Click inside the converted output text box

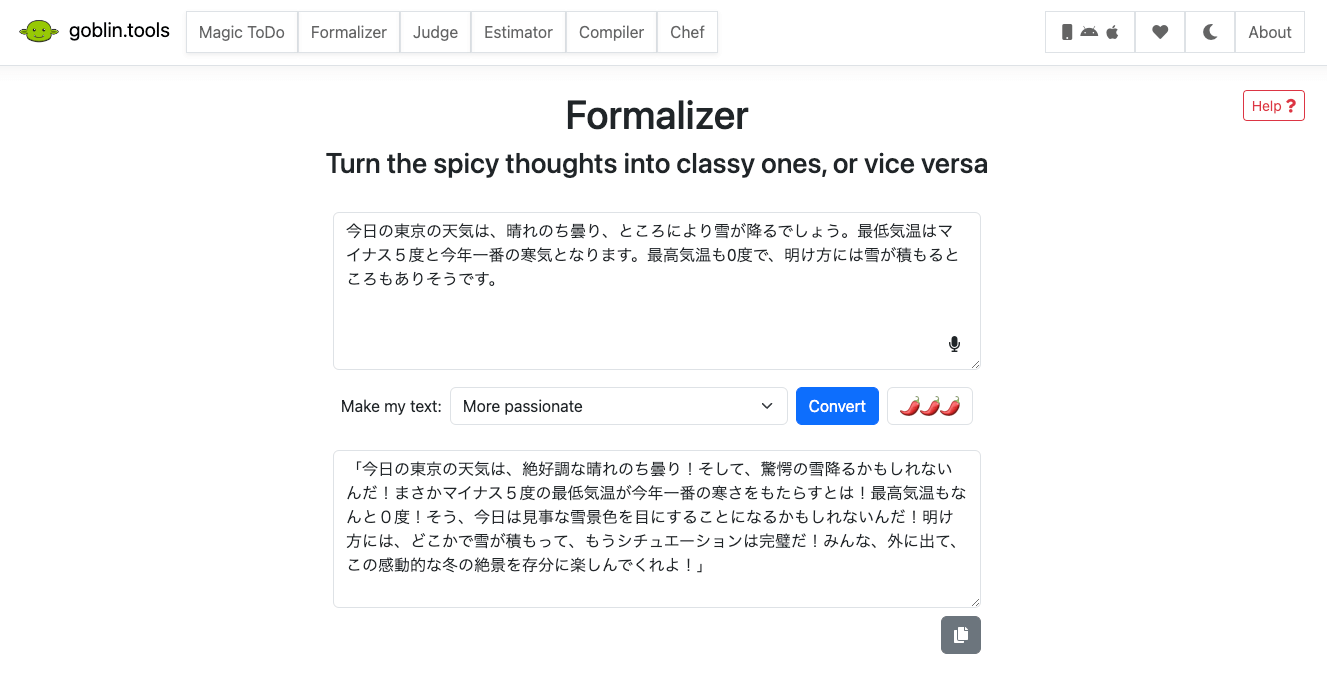tap(656, 528)
